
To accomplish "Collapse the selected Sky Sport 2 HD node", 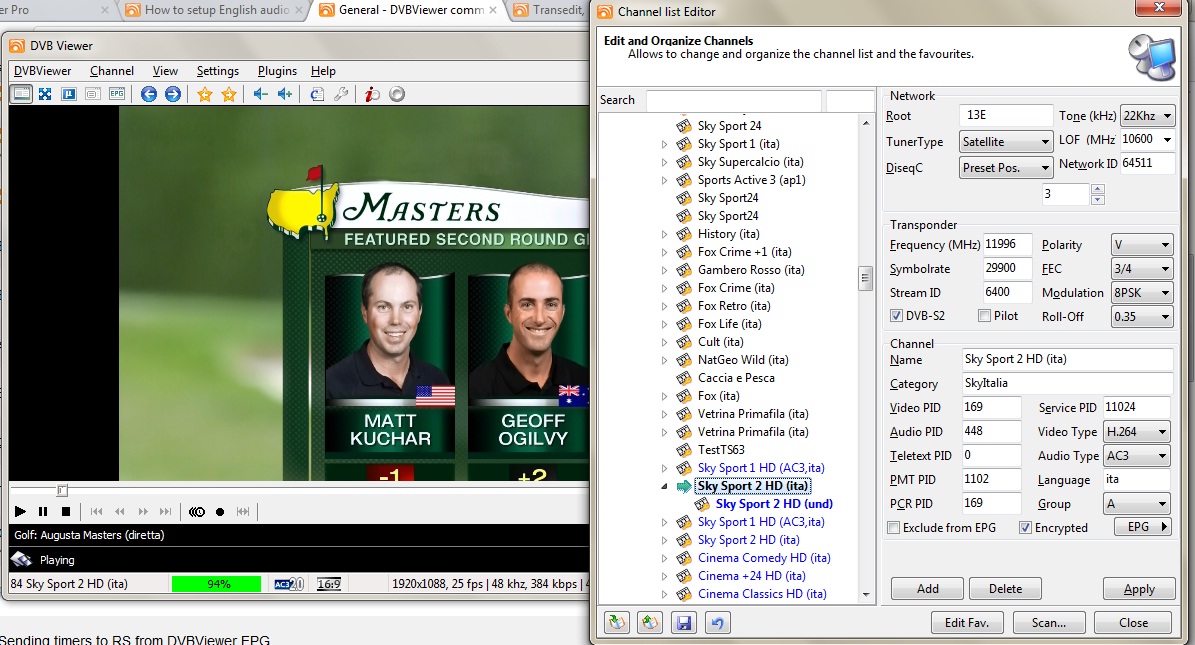I will tap(664, 486).
